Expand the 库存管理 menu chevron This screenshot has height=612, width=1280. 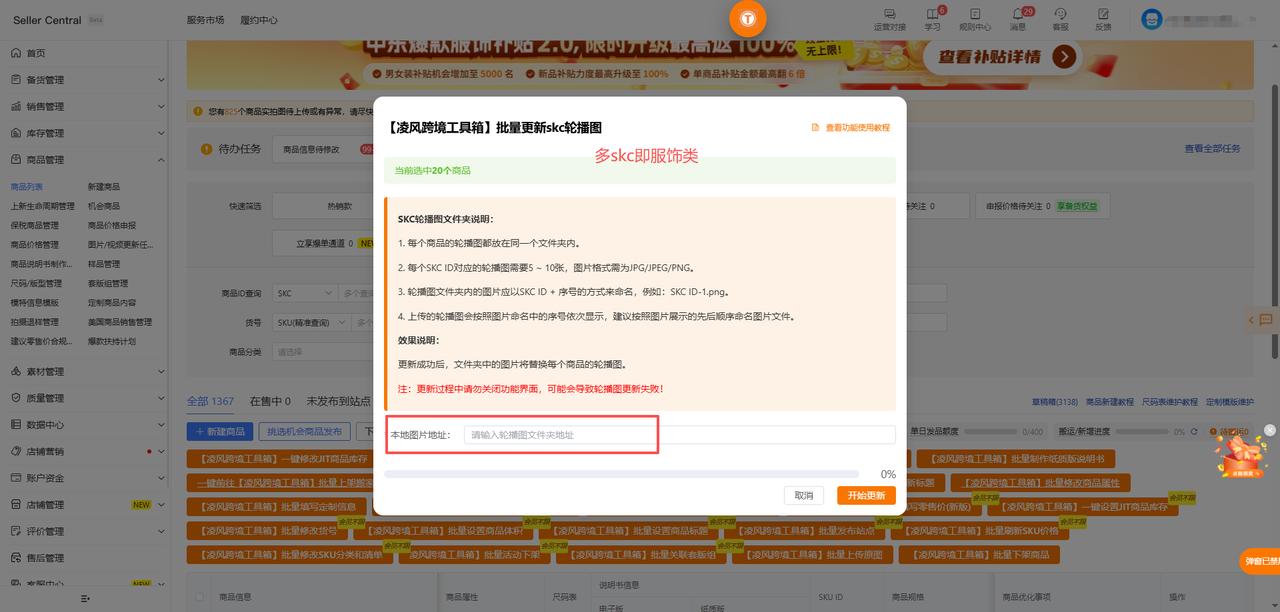tap(161, 133)
